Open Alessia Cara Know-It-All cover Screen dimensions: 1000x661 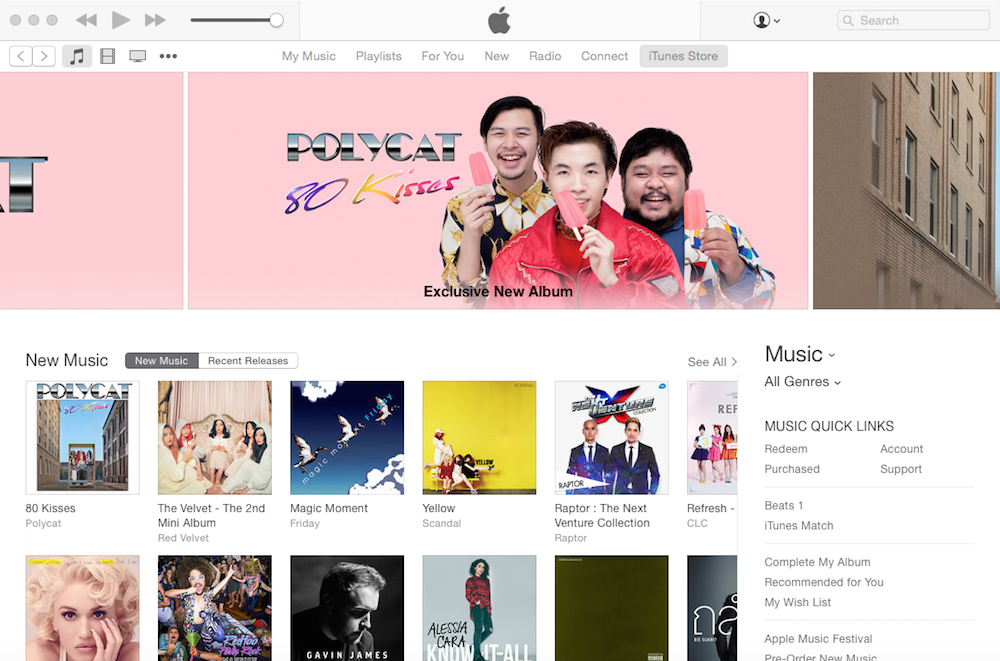pyautogui.click(x=479, y=608)
